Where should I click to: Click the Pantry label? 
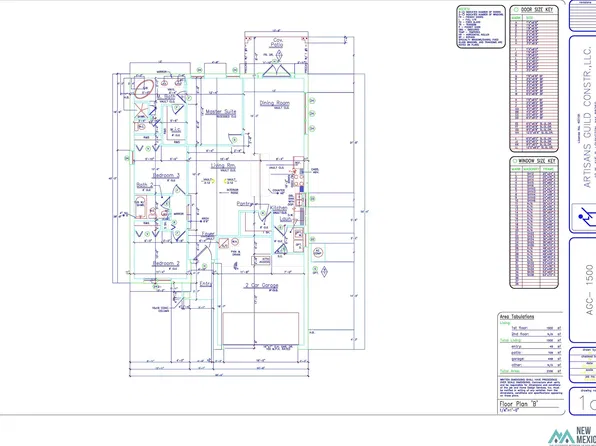(244, 204)
